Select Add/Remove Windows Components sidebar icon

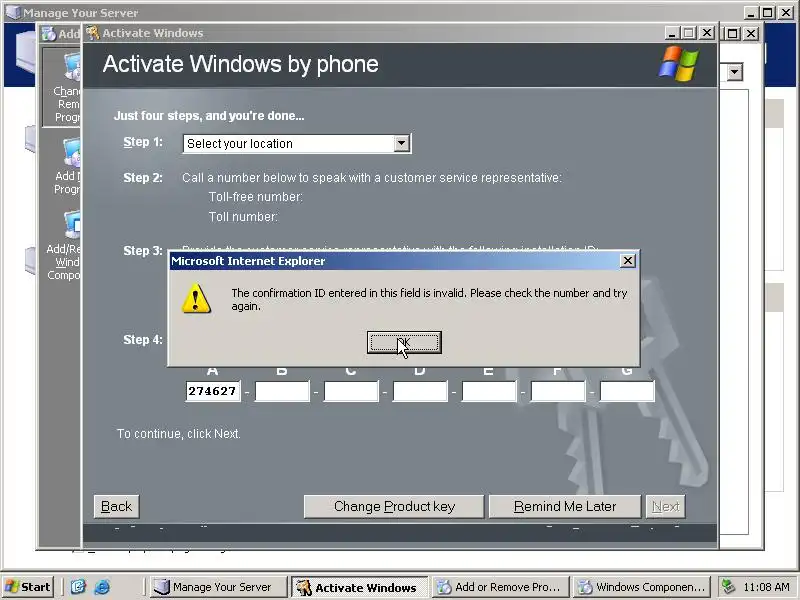point(64,245)
